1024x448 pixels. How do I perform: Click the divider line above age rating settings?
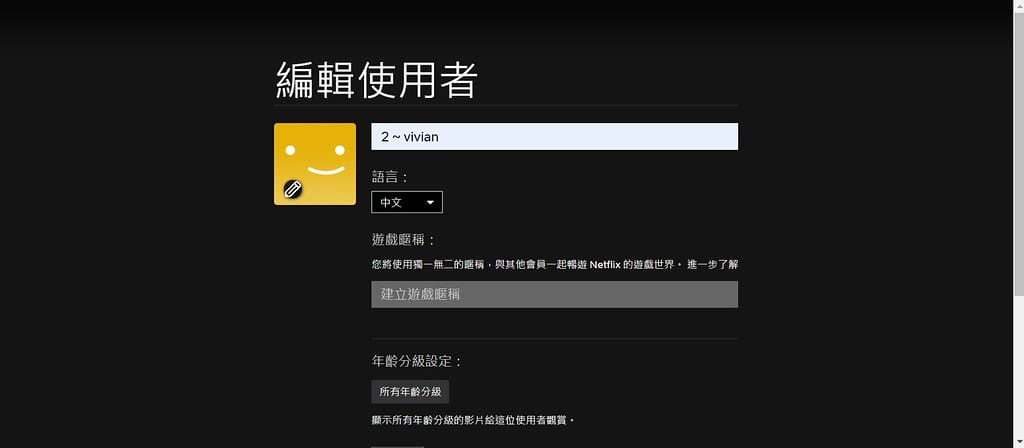pyautogui.click(x=554, y=338)
